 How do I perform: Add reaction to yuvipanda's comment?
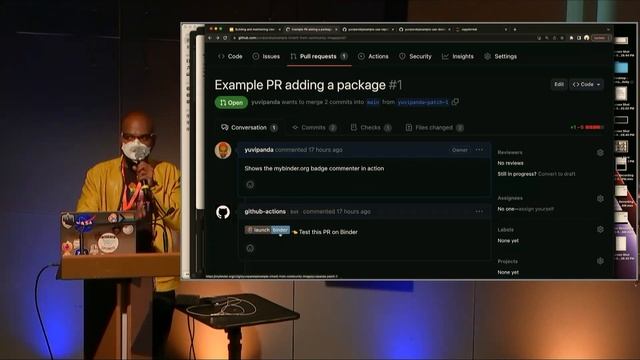tap(250, 184)
